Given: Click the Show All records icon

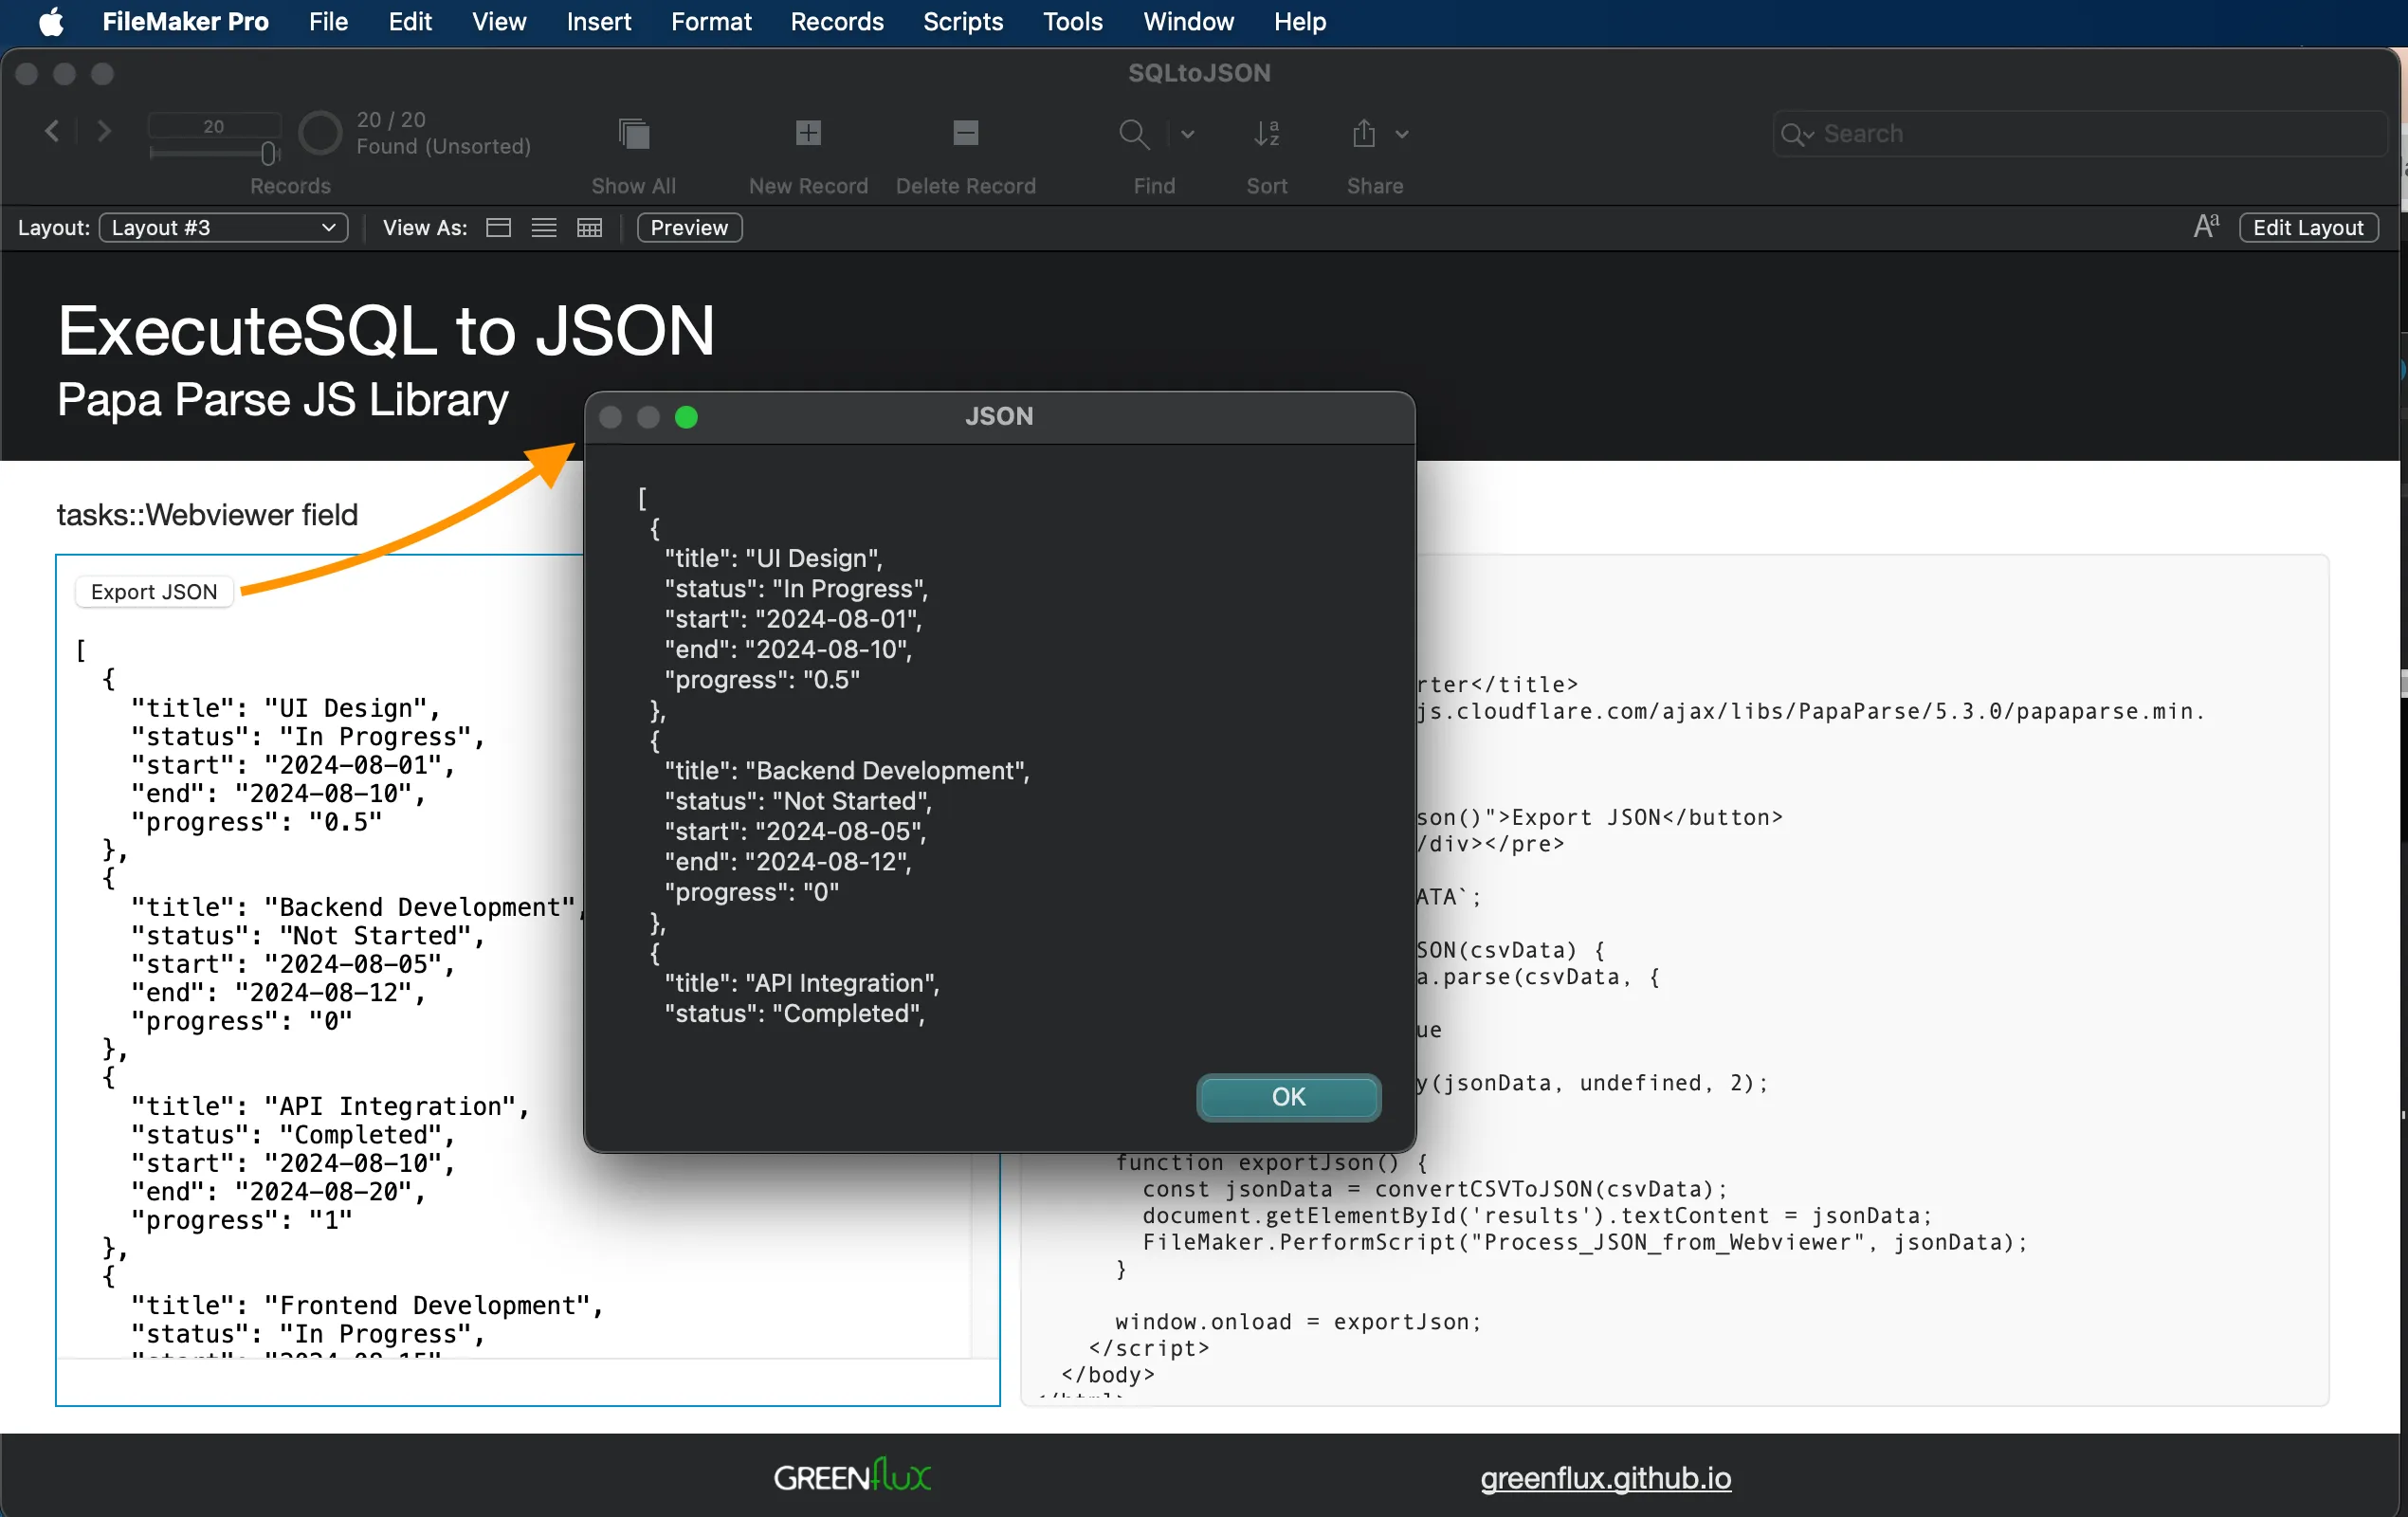Looking at the screenshot, I should [x=633, y=134].
